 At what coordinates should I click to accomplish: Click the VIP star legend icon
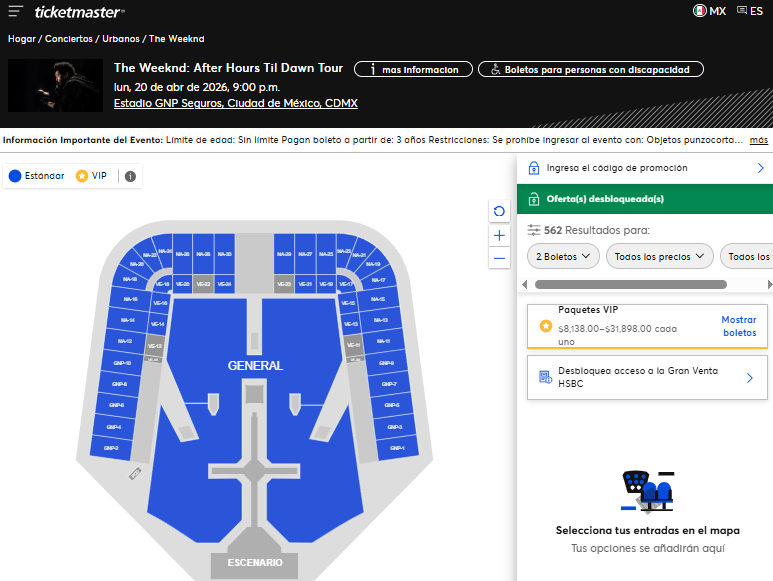(82, 176)
